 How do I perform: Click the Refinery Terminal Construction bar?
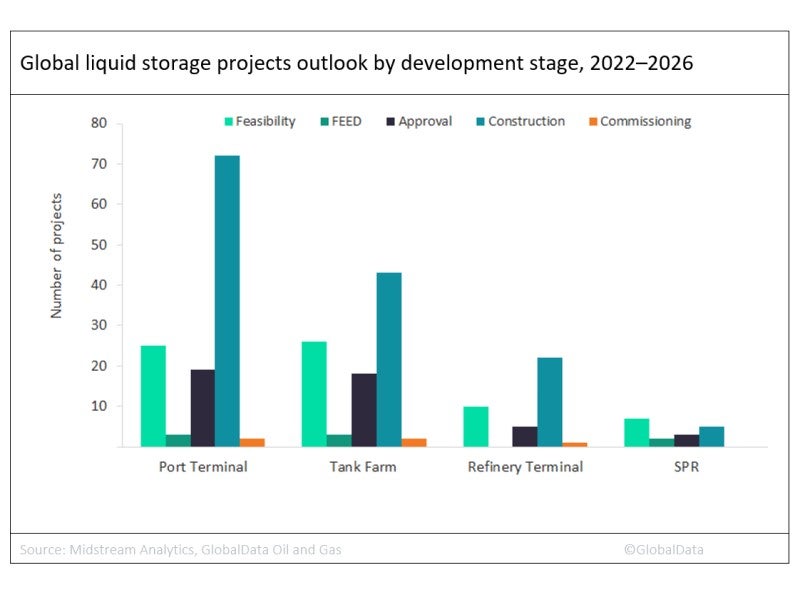[549, 402]
